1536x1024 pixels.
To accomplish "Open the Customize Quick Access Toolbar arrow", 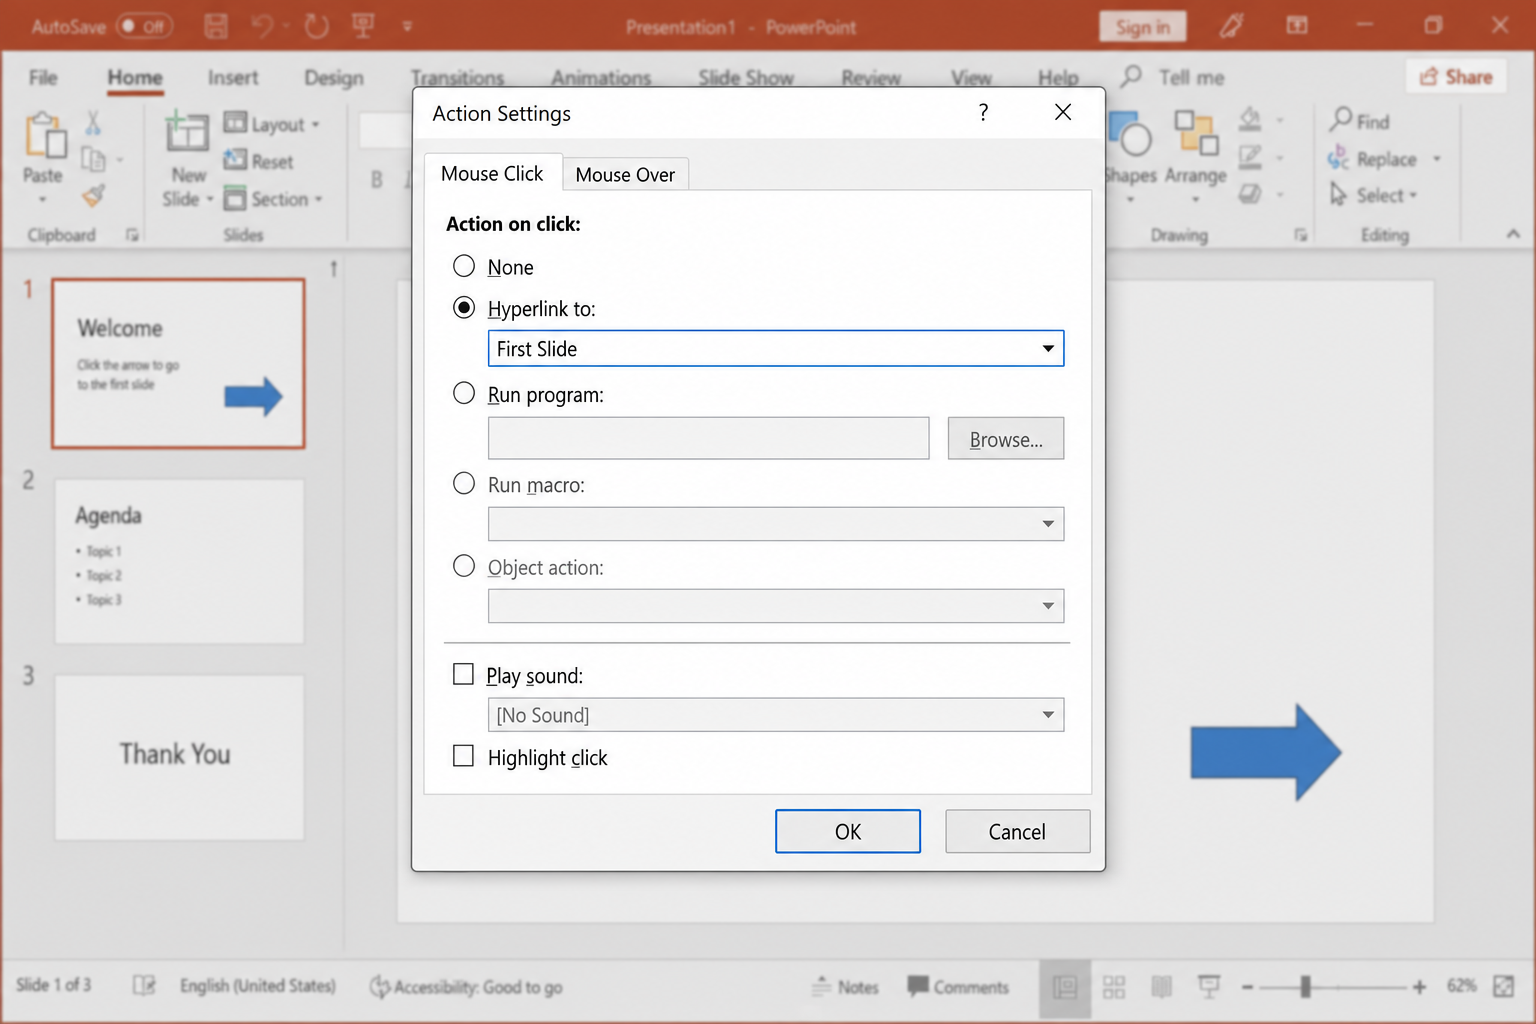I will (407, 27).
